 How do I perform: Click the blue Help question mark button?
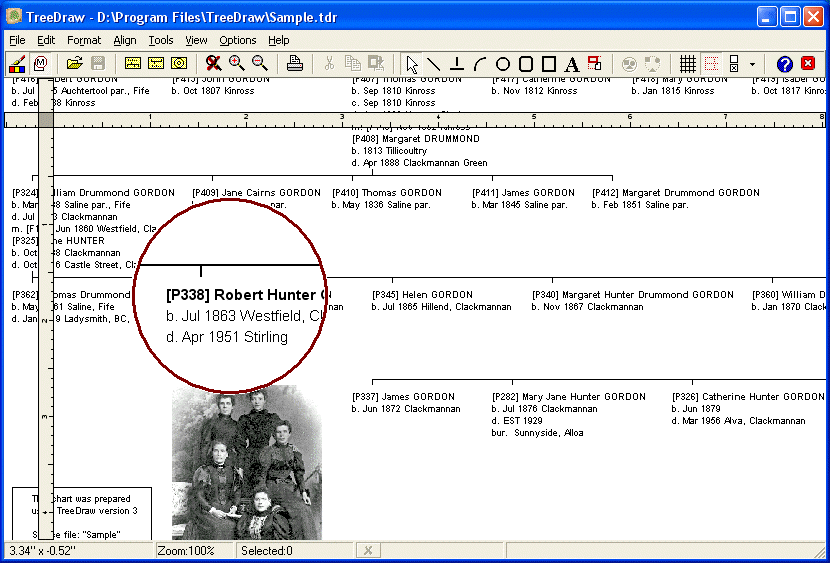coord(784,64)
